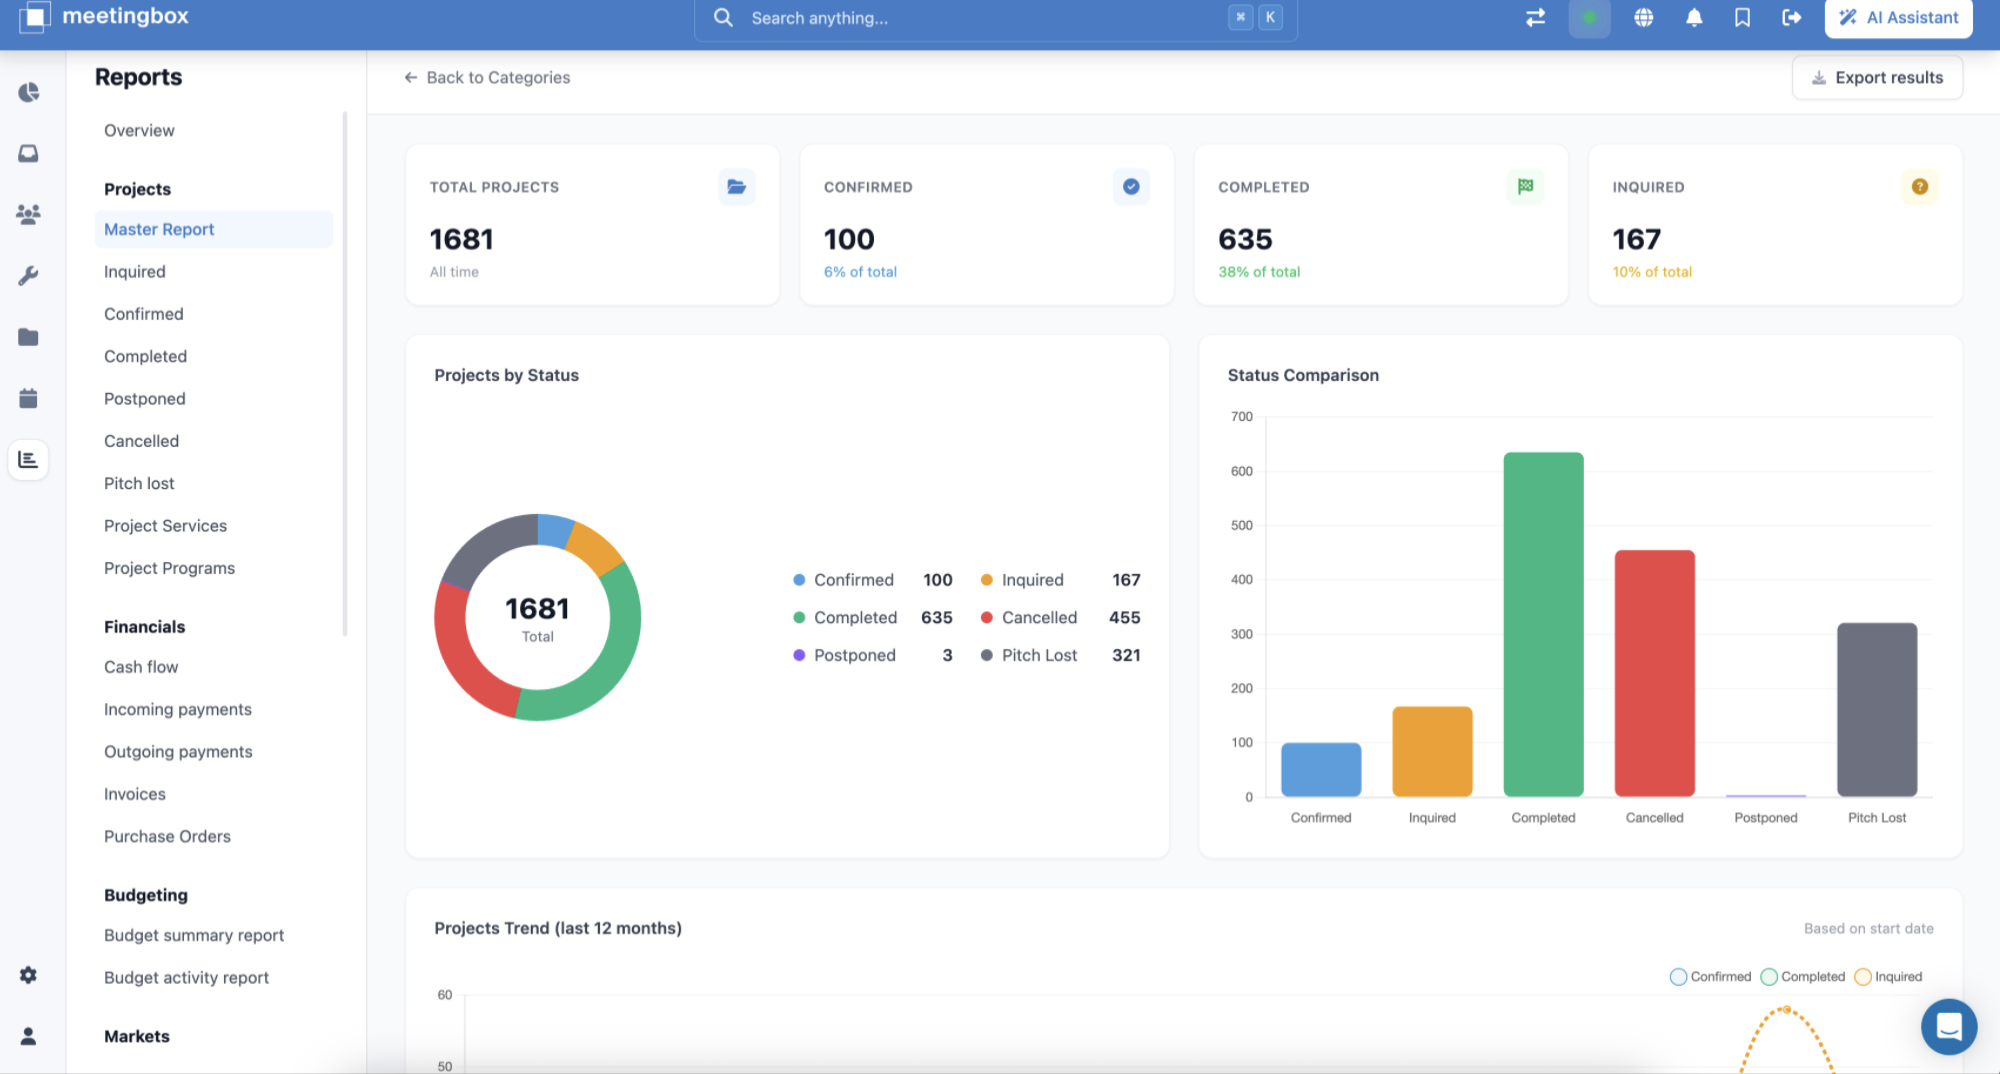The image size is (2000, 1074).
Task: Open the Cash flow report
Action: pyautogui.click(x=141, y=667)
